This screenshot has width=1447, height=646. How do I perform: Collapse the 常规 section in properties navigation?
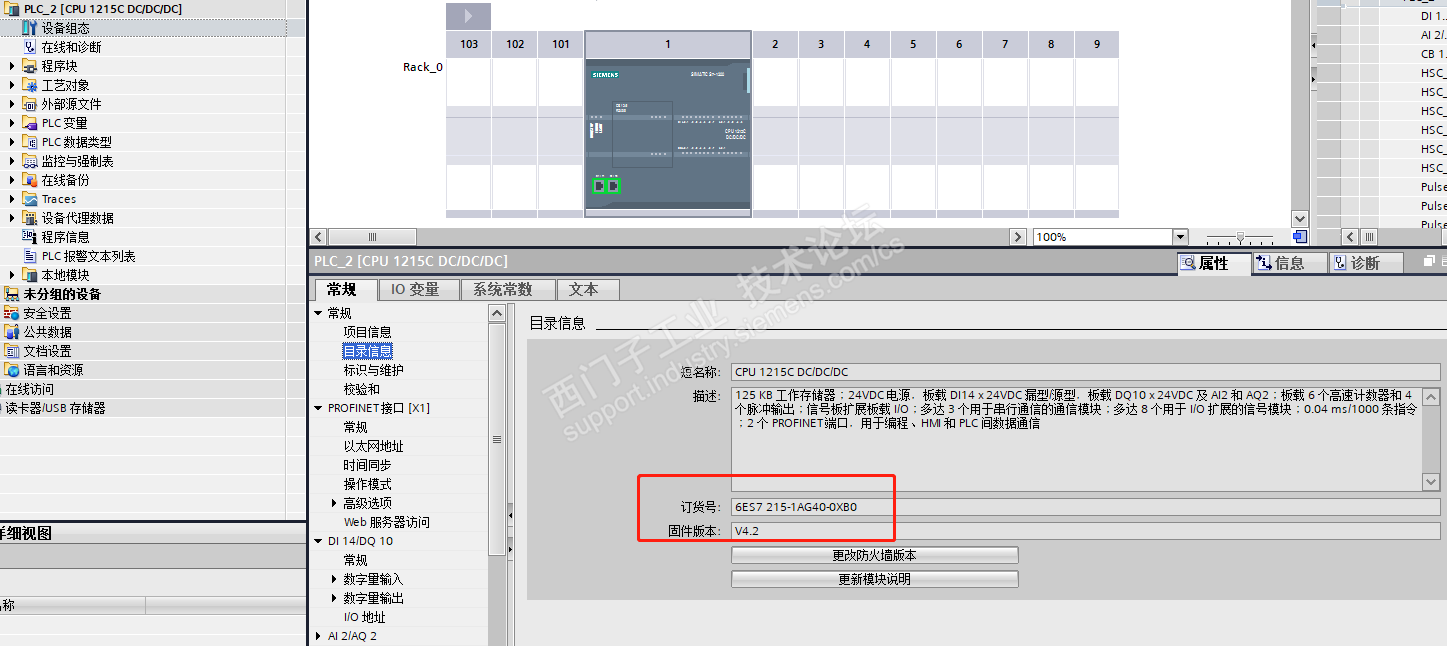[319, 313]
